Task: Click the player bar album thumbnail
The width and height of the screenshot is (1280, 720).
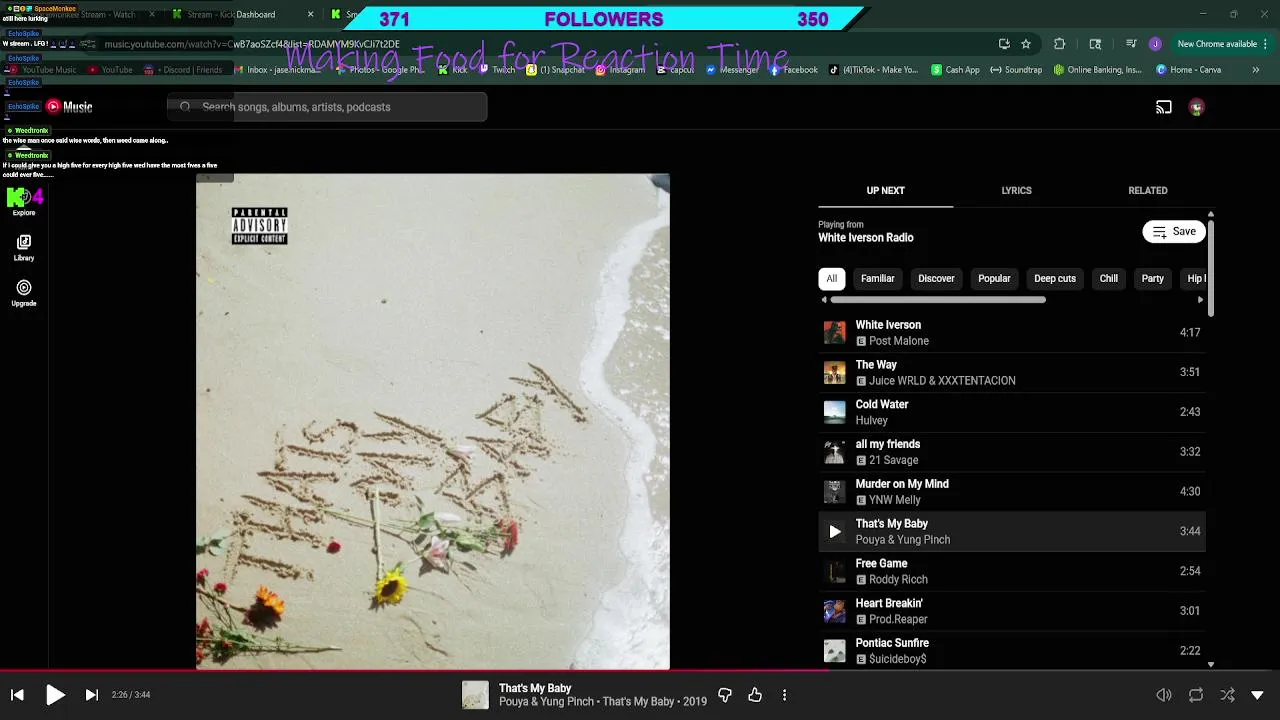Action: pyautogui.click(x=475, y=695)
